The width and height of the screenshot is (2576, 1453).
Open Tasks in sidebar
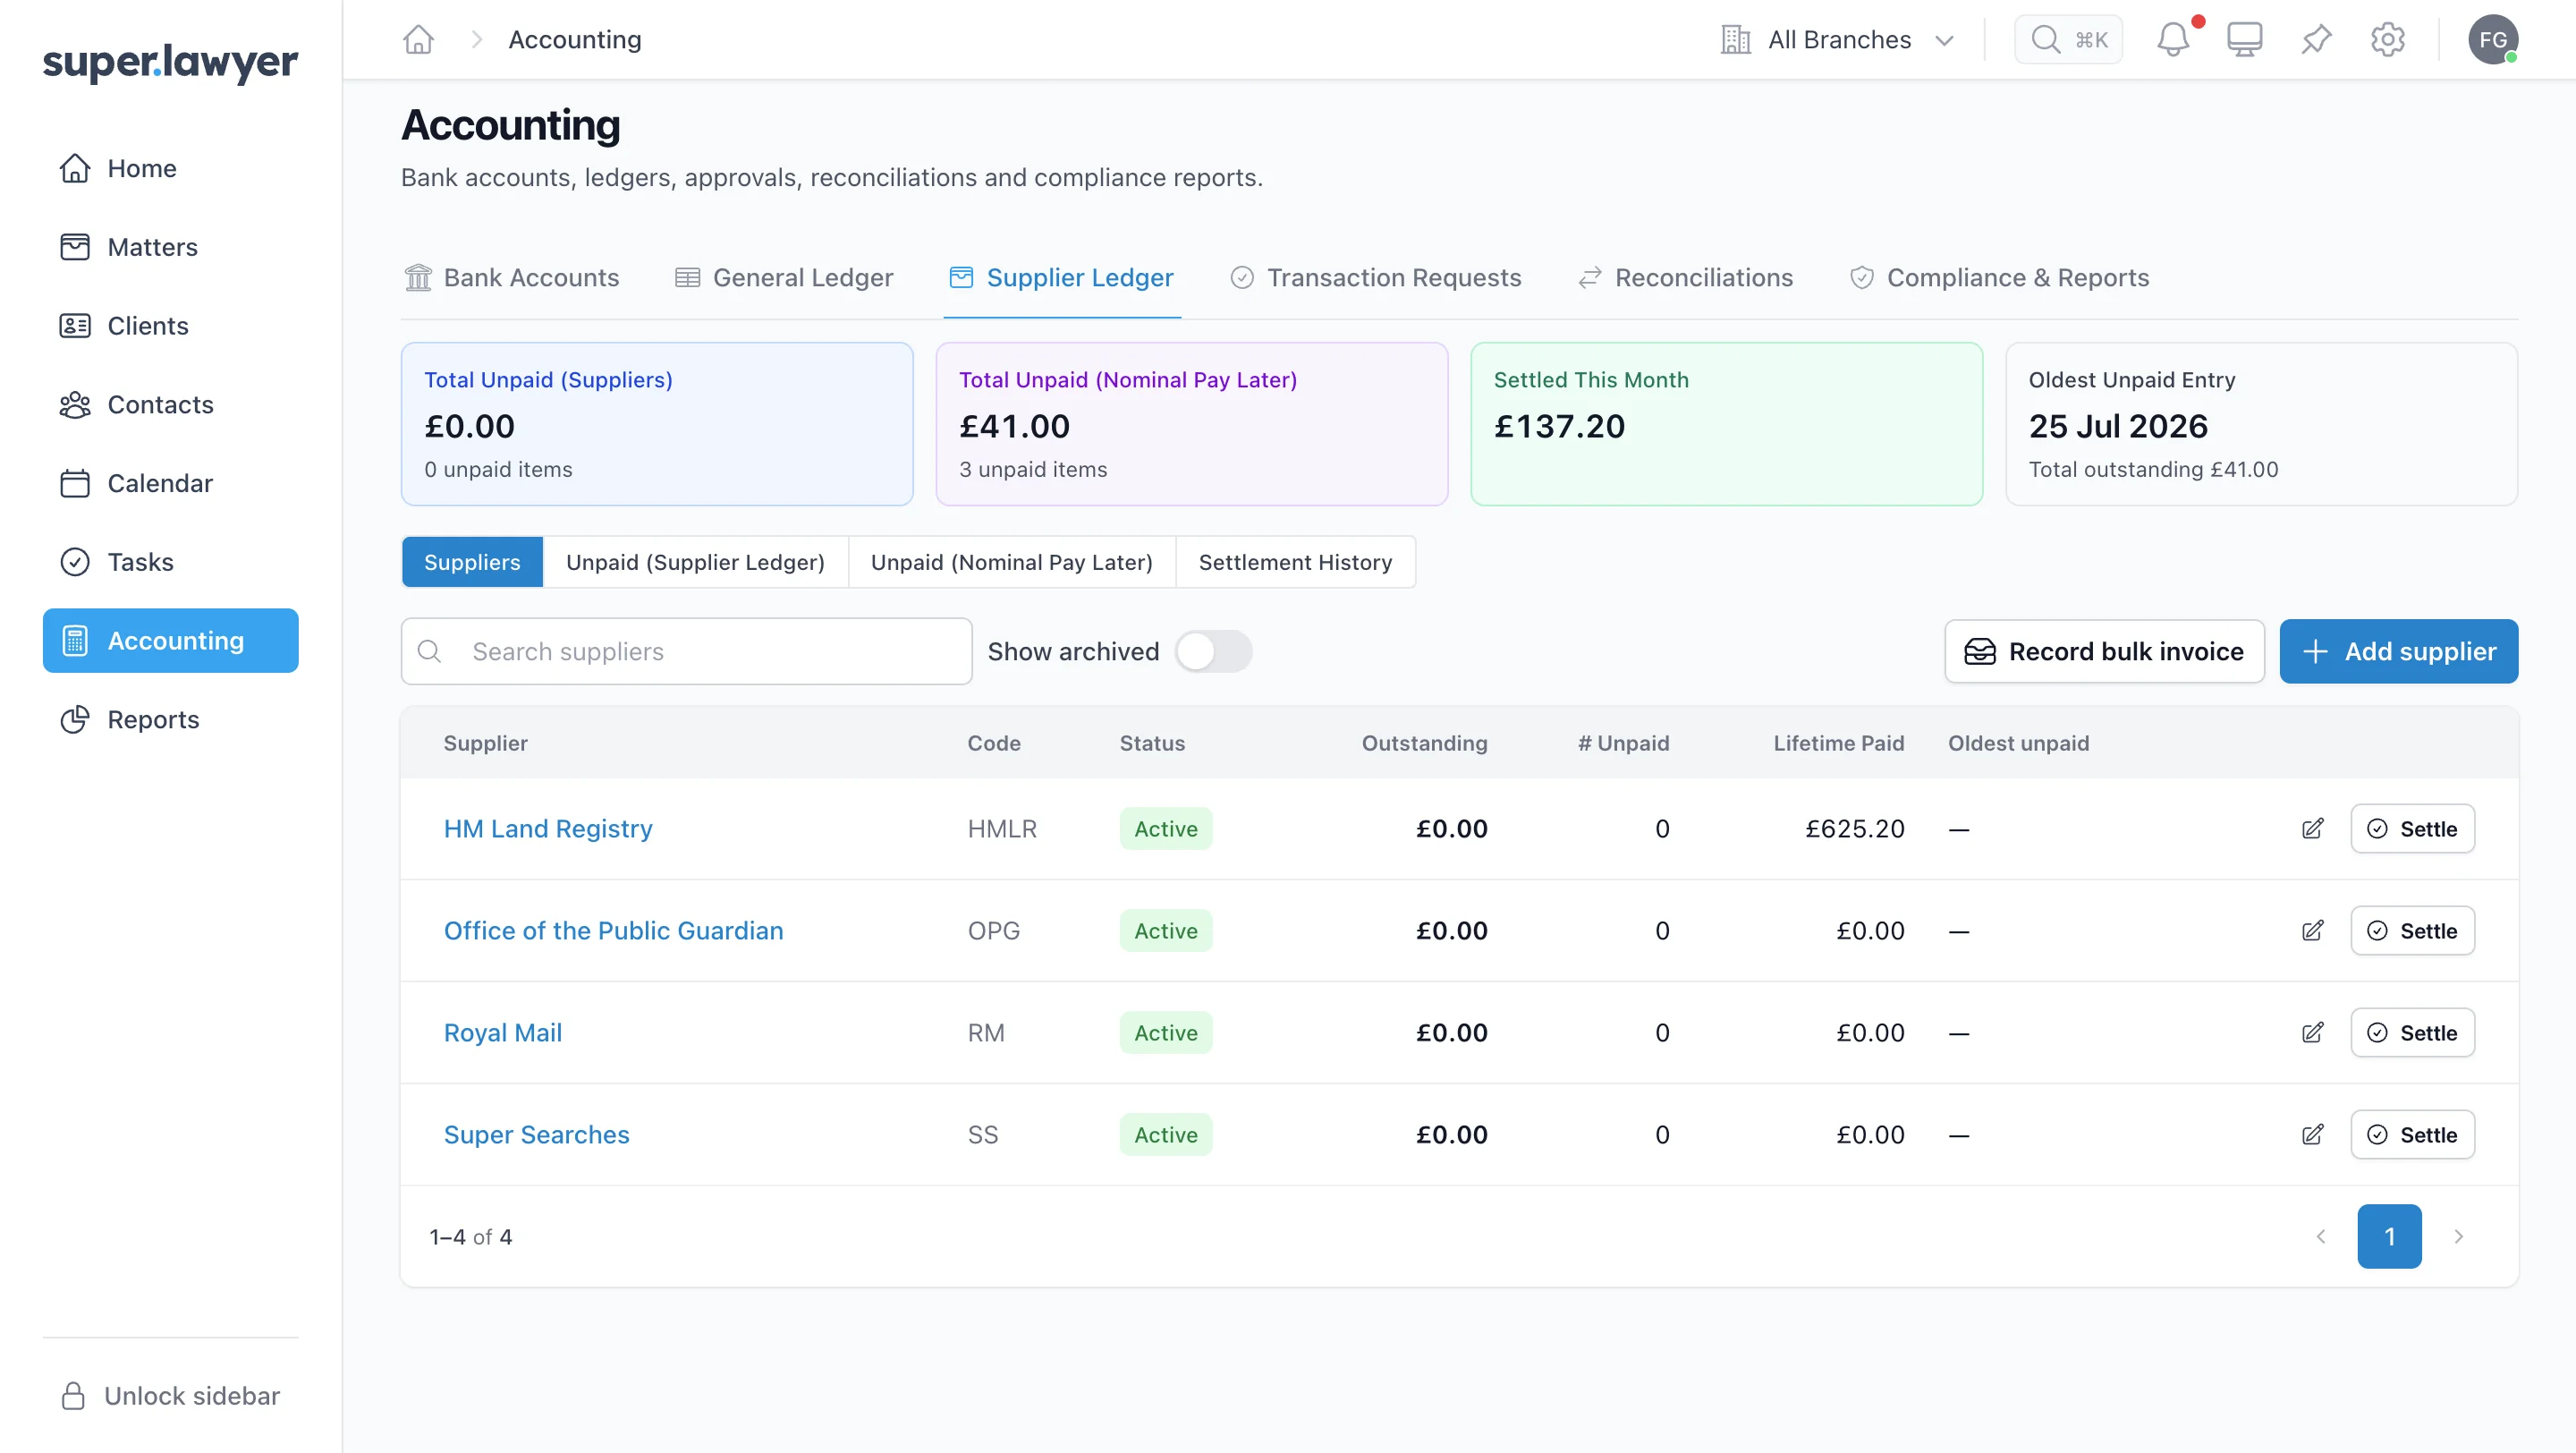pyautogui.click(x=170, y=562)
